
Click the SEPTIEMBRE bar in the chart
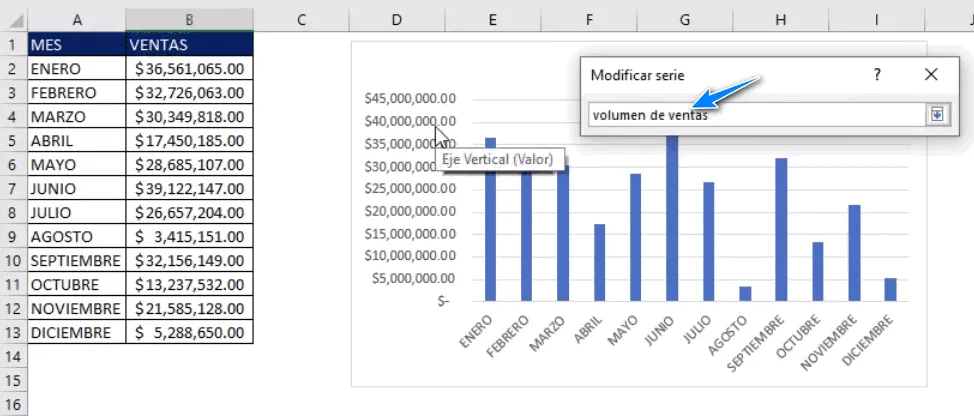click(x=781, y=229)
